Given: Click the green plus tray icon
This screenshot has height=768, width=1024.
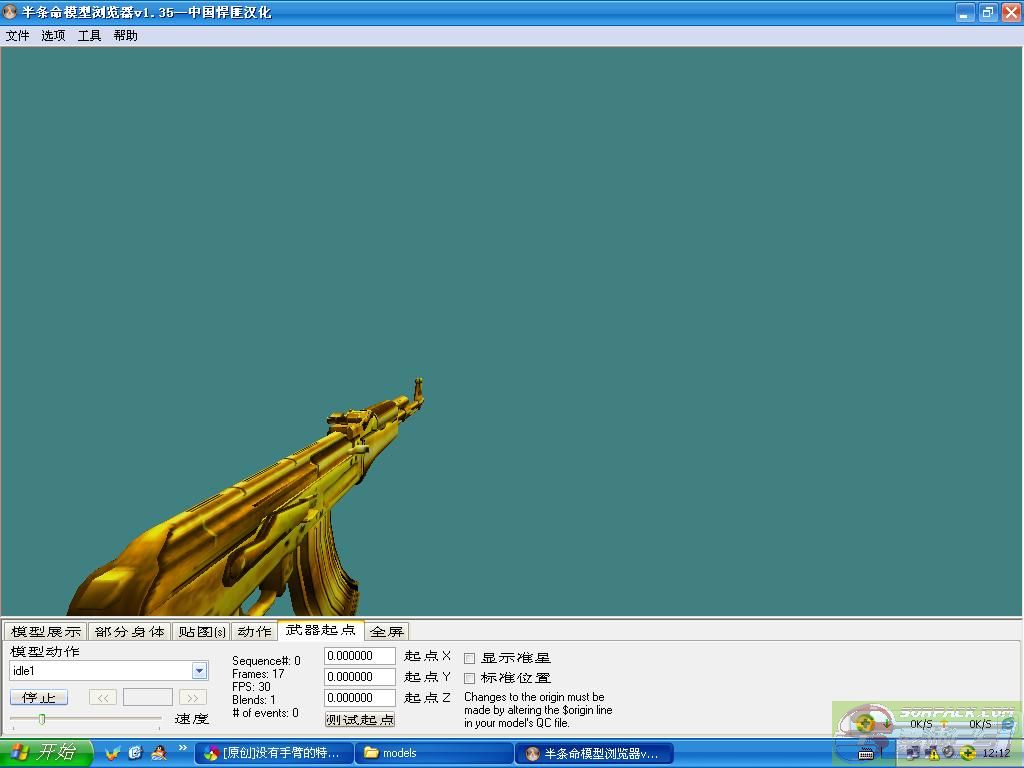Looking at the screenshot, I should 967,753.
